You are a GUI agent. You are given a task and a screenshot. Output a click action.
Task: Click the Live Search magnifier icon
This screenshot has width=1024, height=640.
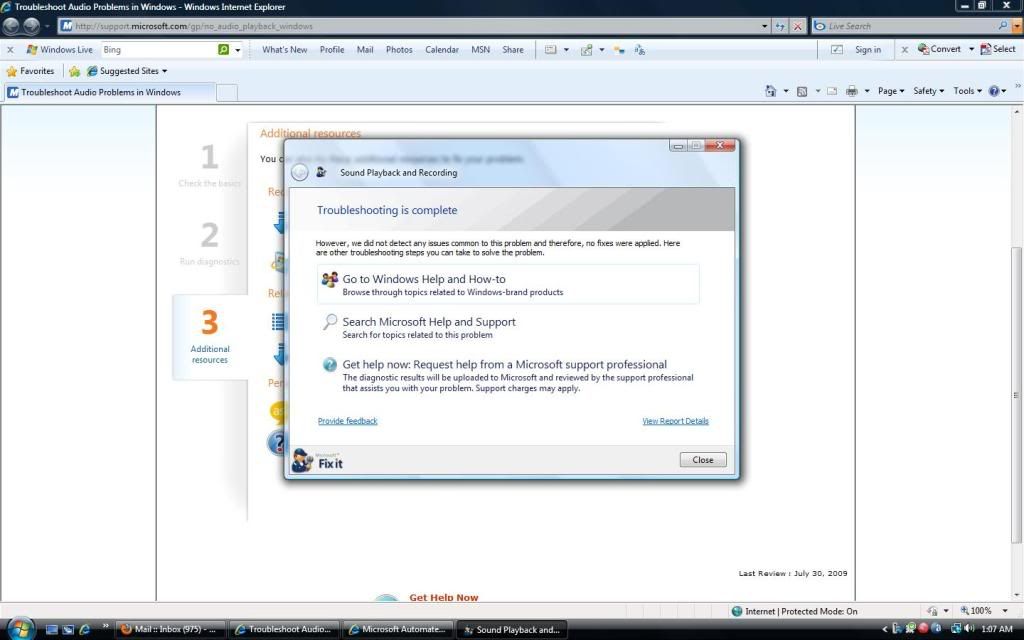(x=1002, y=26)
